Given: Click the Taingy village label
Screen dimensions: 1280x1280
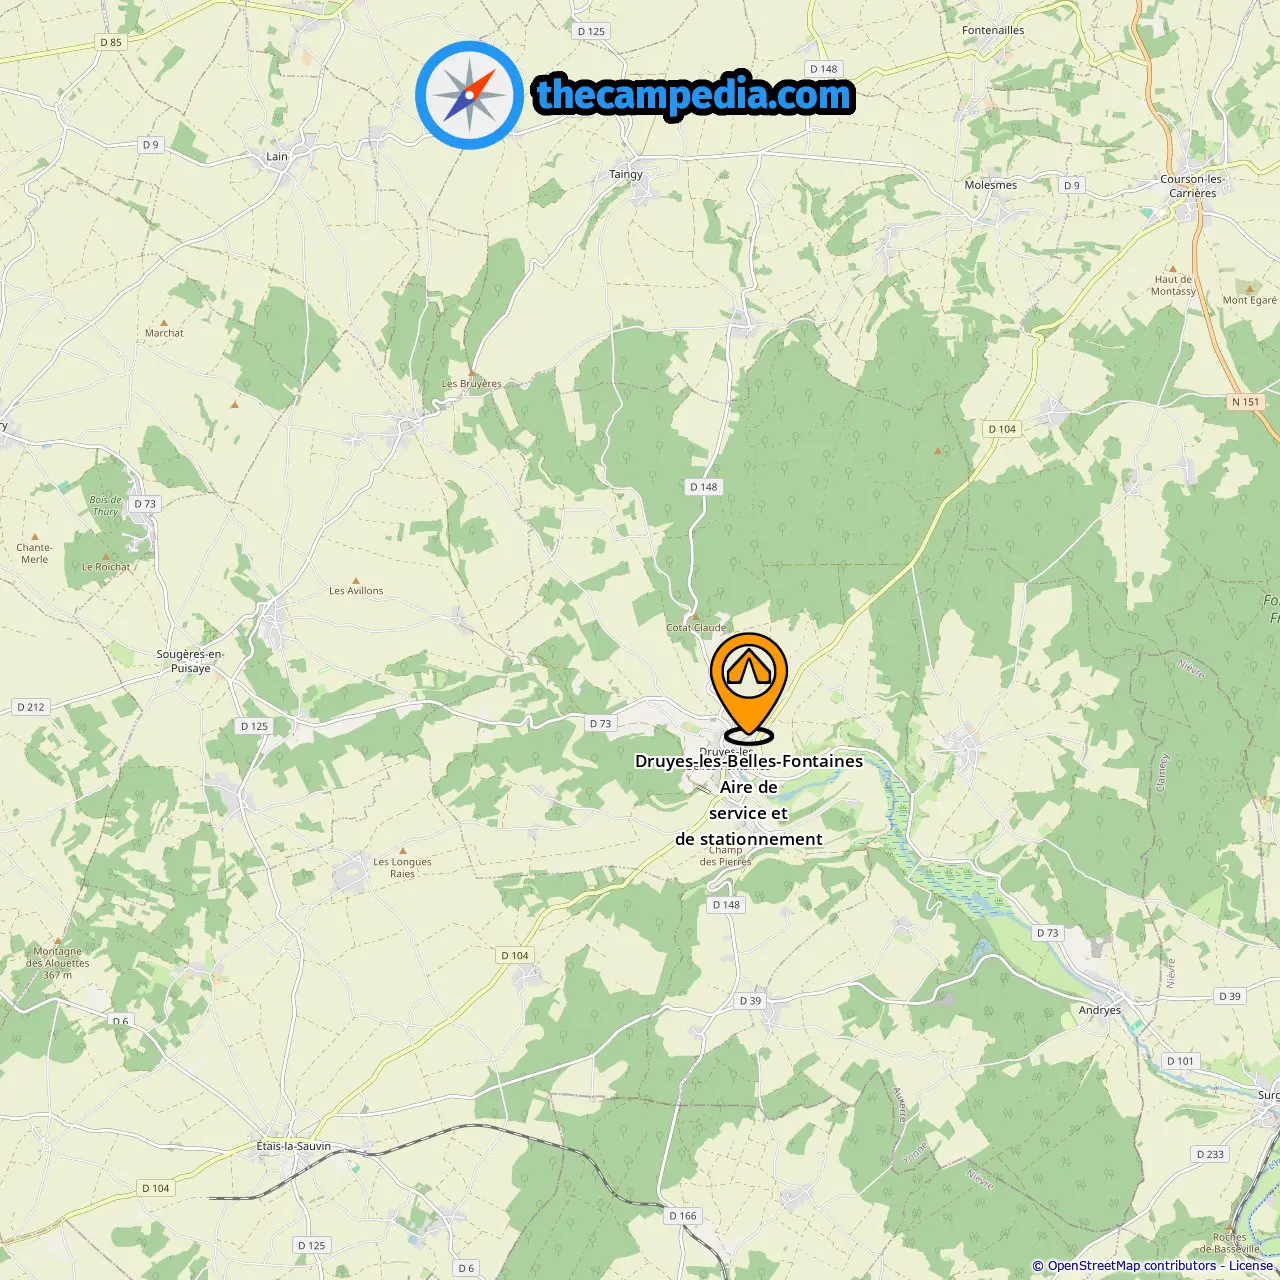Looking at the screenshot, I should click(x=626, y=174).
